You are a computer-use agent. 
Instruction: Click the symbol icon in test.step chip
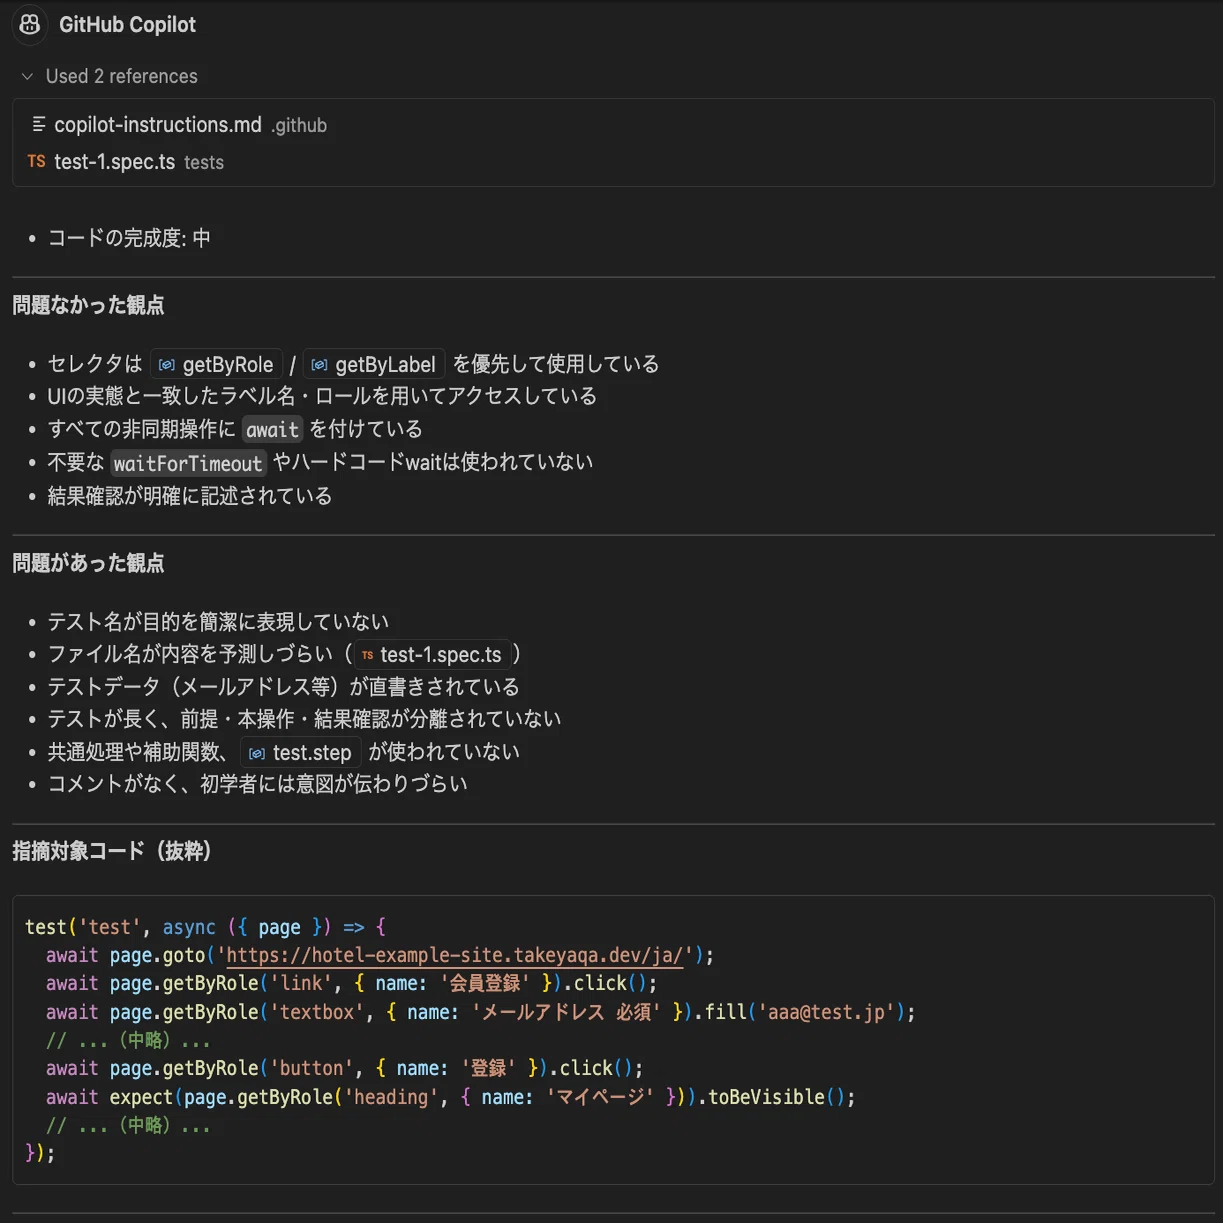(x=257, y=753)
